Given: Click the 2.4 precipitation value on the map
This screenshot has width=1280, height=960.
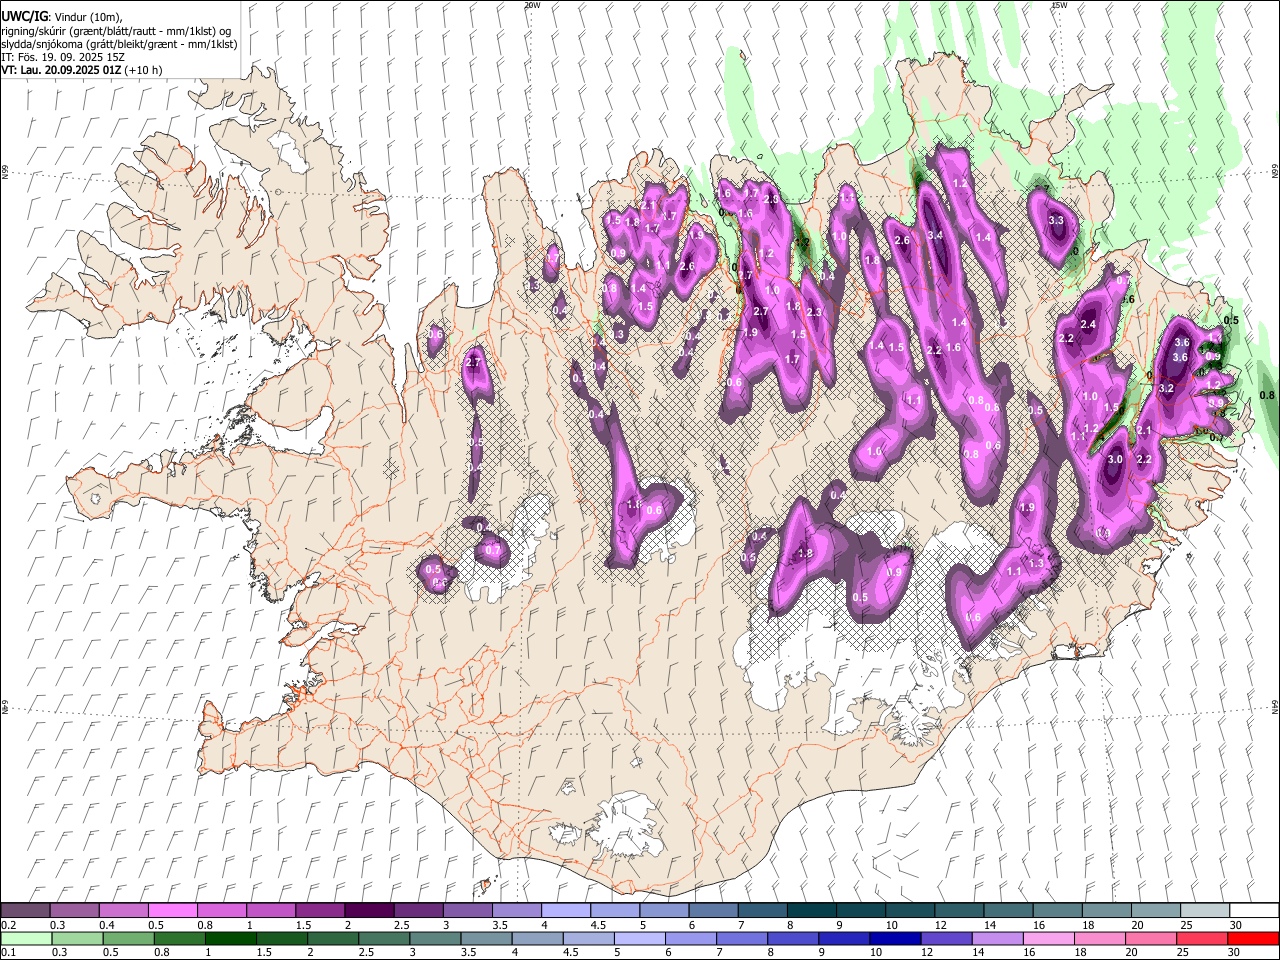Looking at the screenshot, I should point(1088,324).
